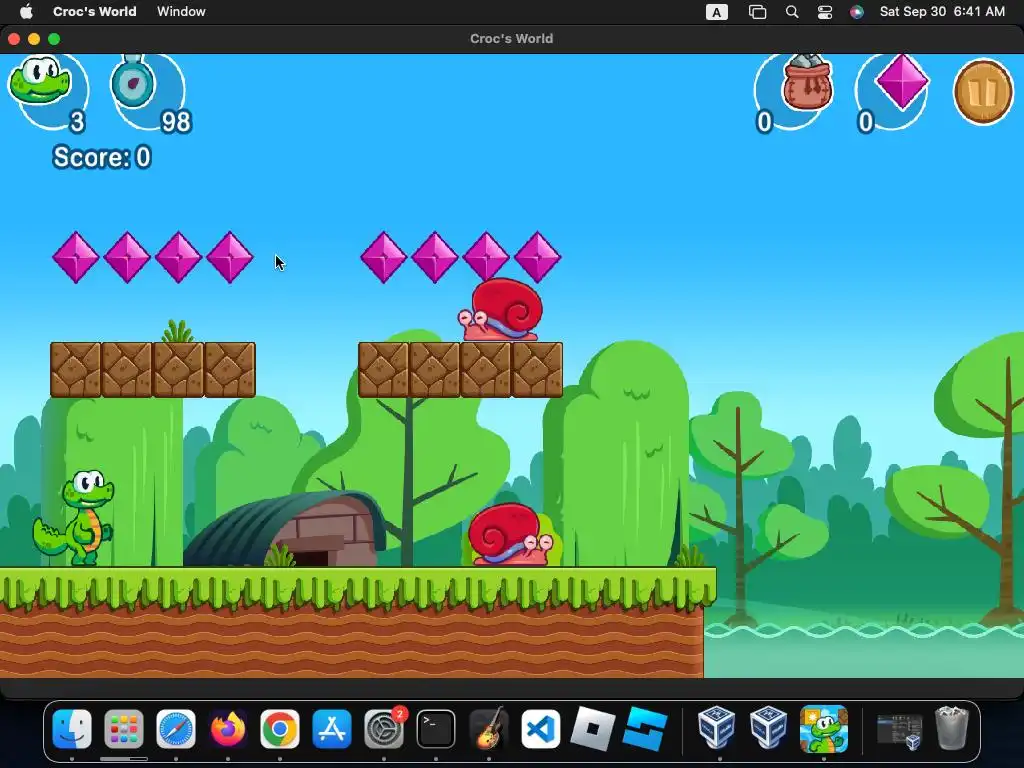Open the Window menu

point(181,12)
